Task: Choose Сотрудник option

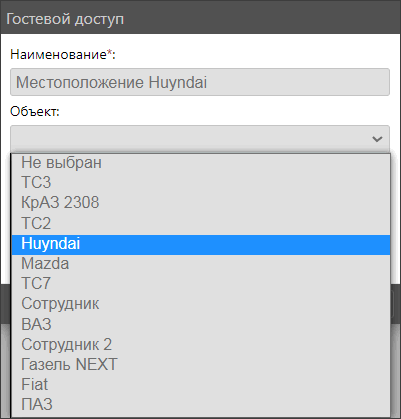Action: pos(201,304)
